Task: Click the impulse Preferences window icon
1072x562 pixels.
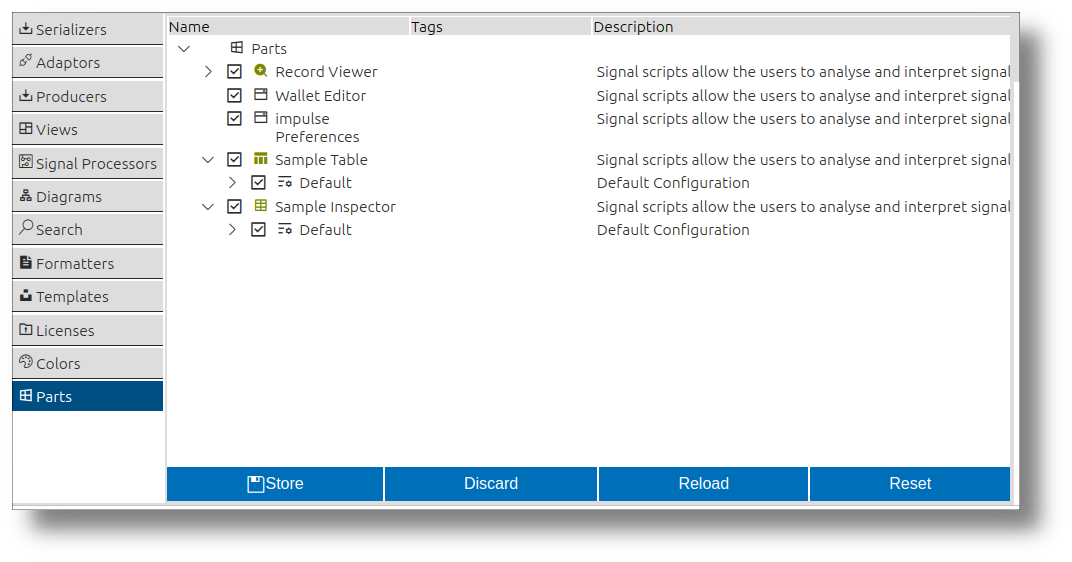Action: click(260, 118)
